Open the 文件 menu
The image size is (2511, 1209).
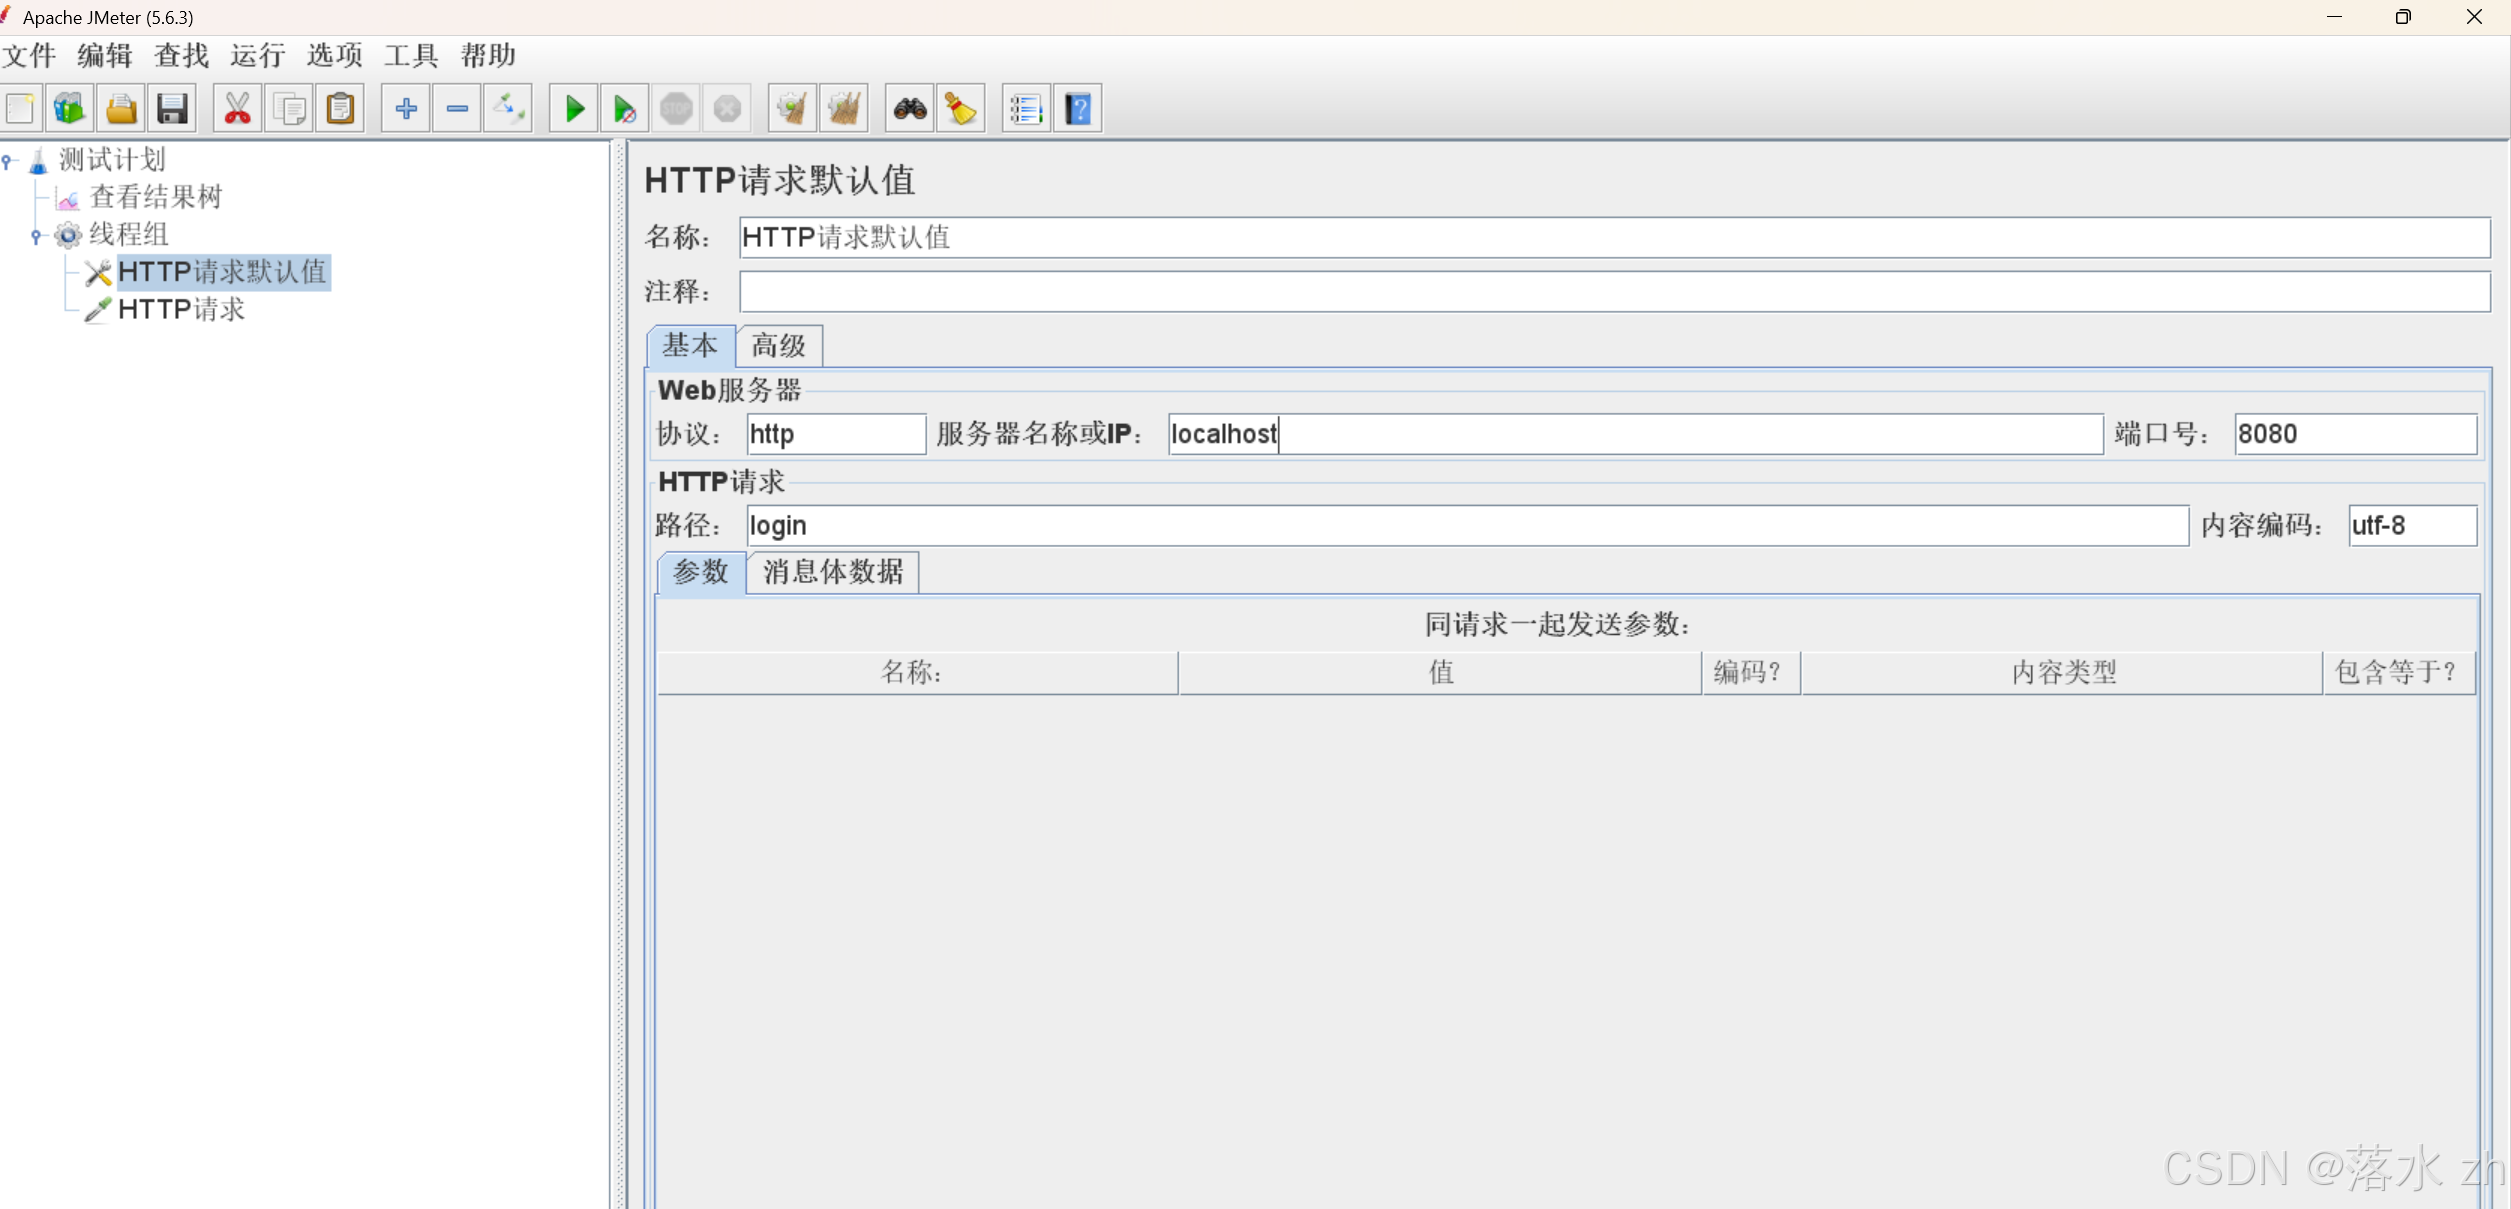[x=29, y=55]
